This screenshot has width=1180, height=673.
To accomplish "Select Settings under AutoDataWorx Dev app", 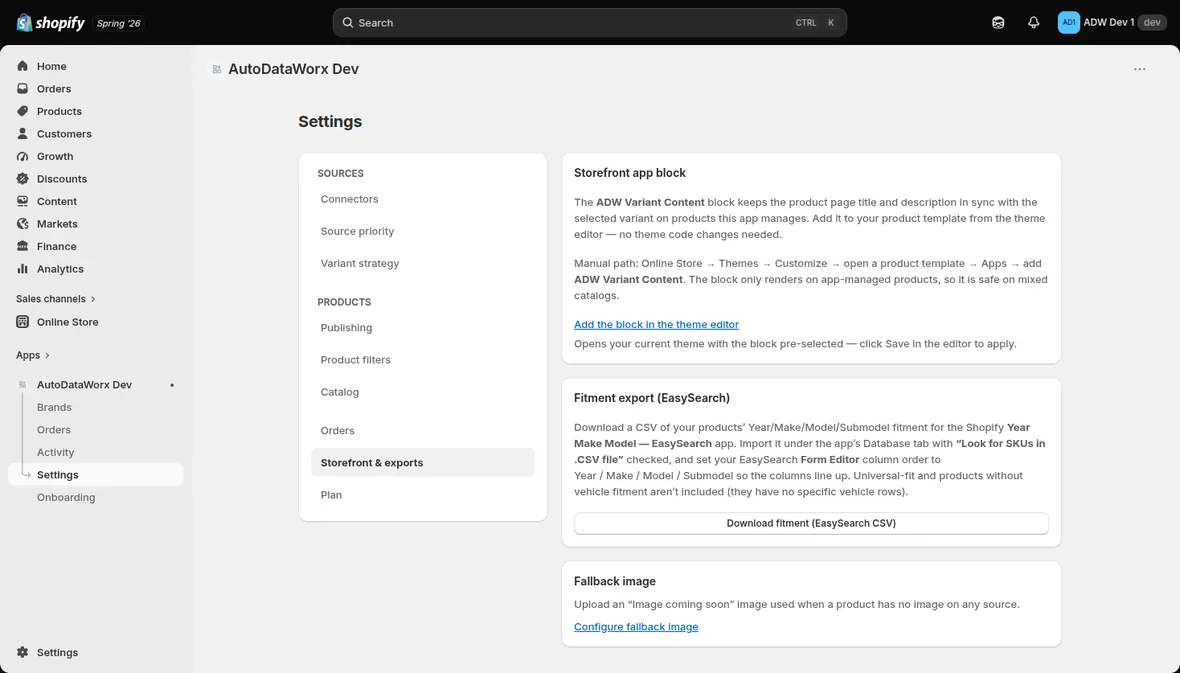I will pos(96,475).
